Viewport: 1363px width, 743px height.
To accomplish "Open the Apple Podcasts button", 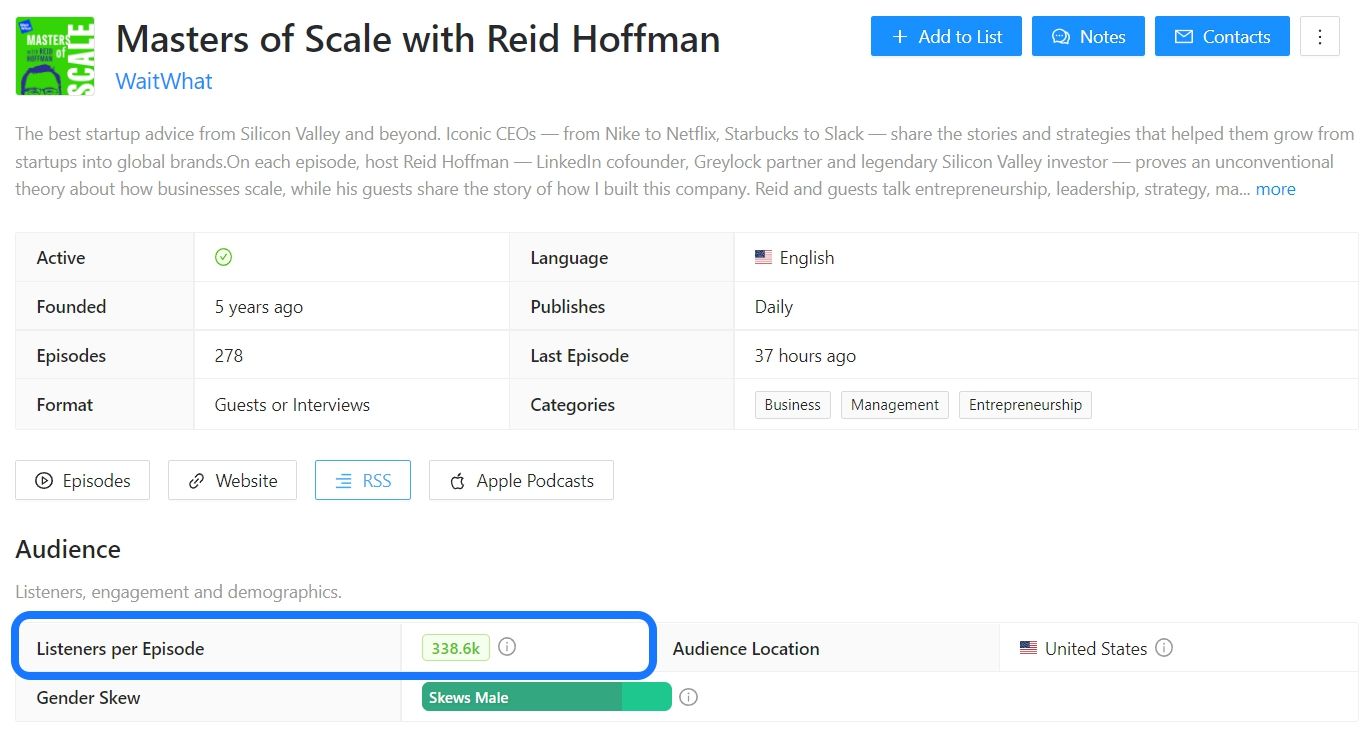I will point(521,480).
